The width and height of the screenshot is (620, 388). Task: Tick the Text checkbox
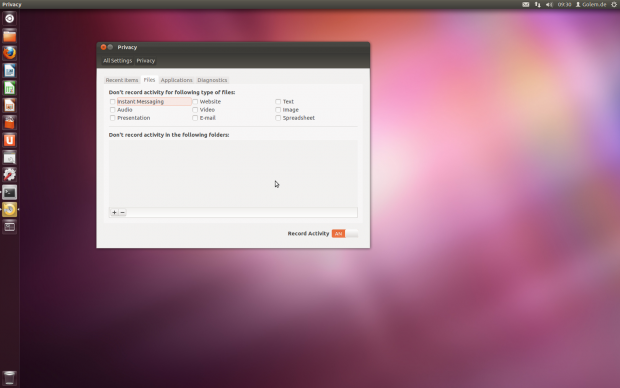pos(278,102)
